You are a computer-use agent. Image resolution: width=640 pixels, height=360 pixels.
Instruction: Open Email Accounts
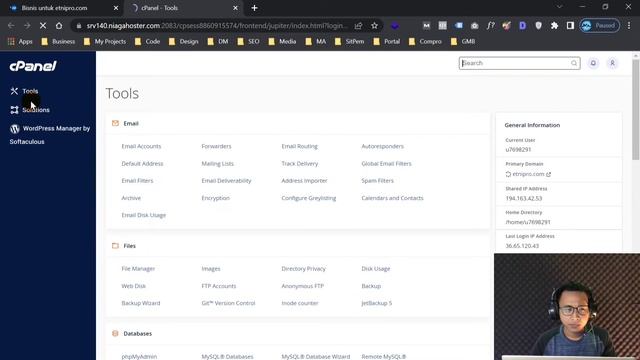click(141, 146)
